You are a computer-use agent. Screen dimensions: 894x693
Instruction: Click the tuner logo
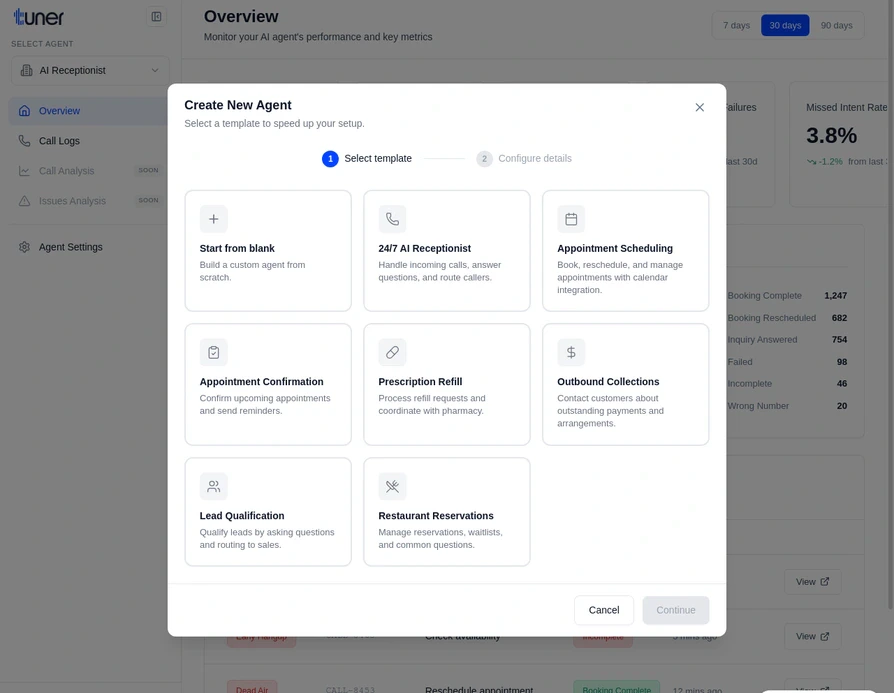(x=40, y=16)
